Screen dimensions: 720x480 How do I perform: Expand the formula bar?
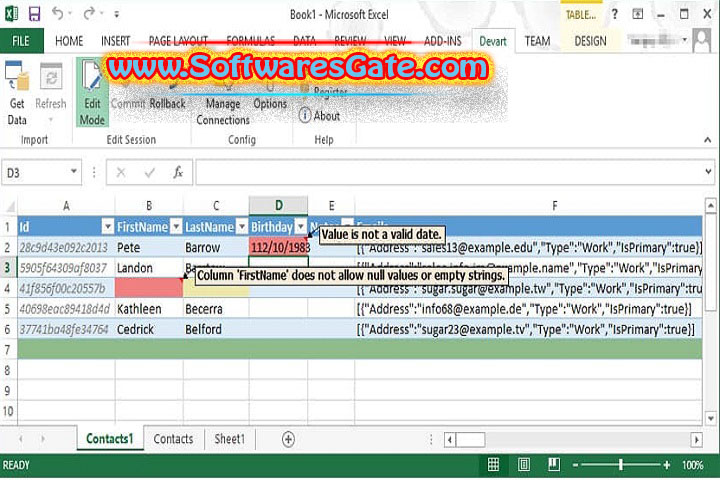(x=708, y=171)
